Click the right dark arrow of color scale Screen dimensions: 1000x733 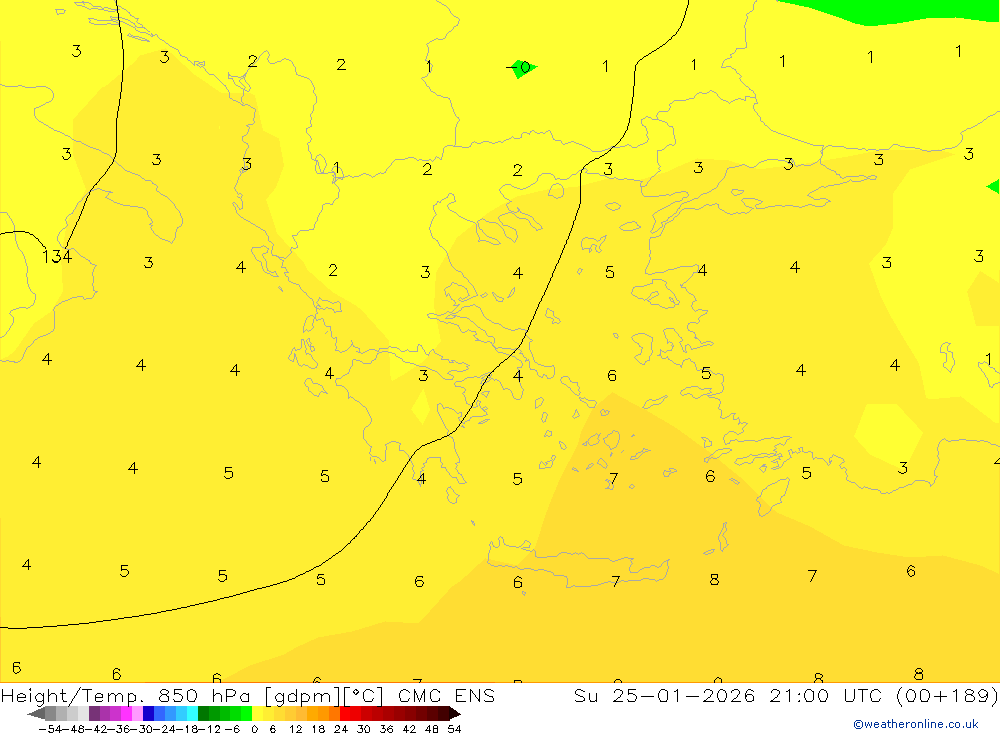tap(454, 713)
